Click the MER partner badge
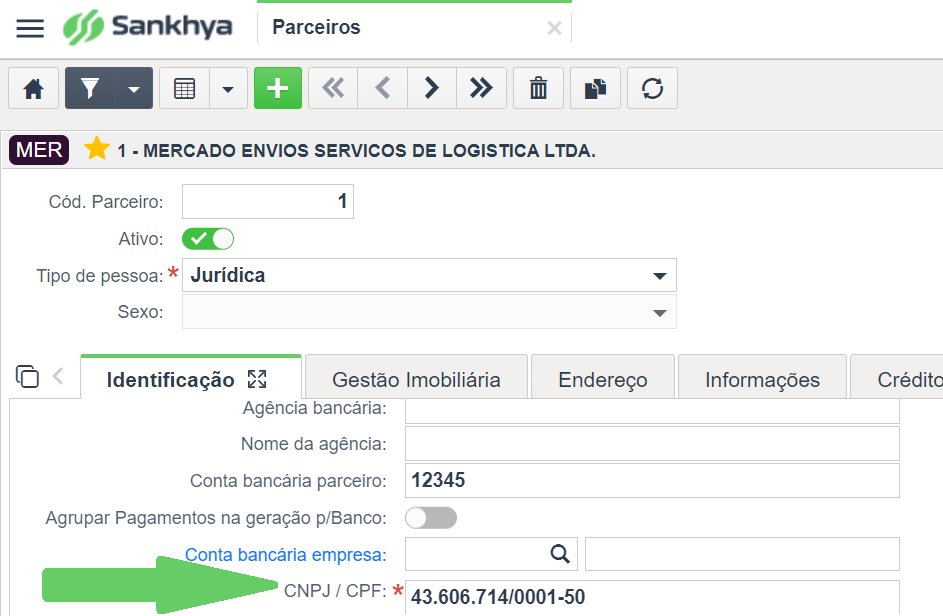 [x=39, y=150]
